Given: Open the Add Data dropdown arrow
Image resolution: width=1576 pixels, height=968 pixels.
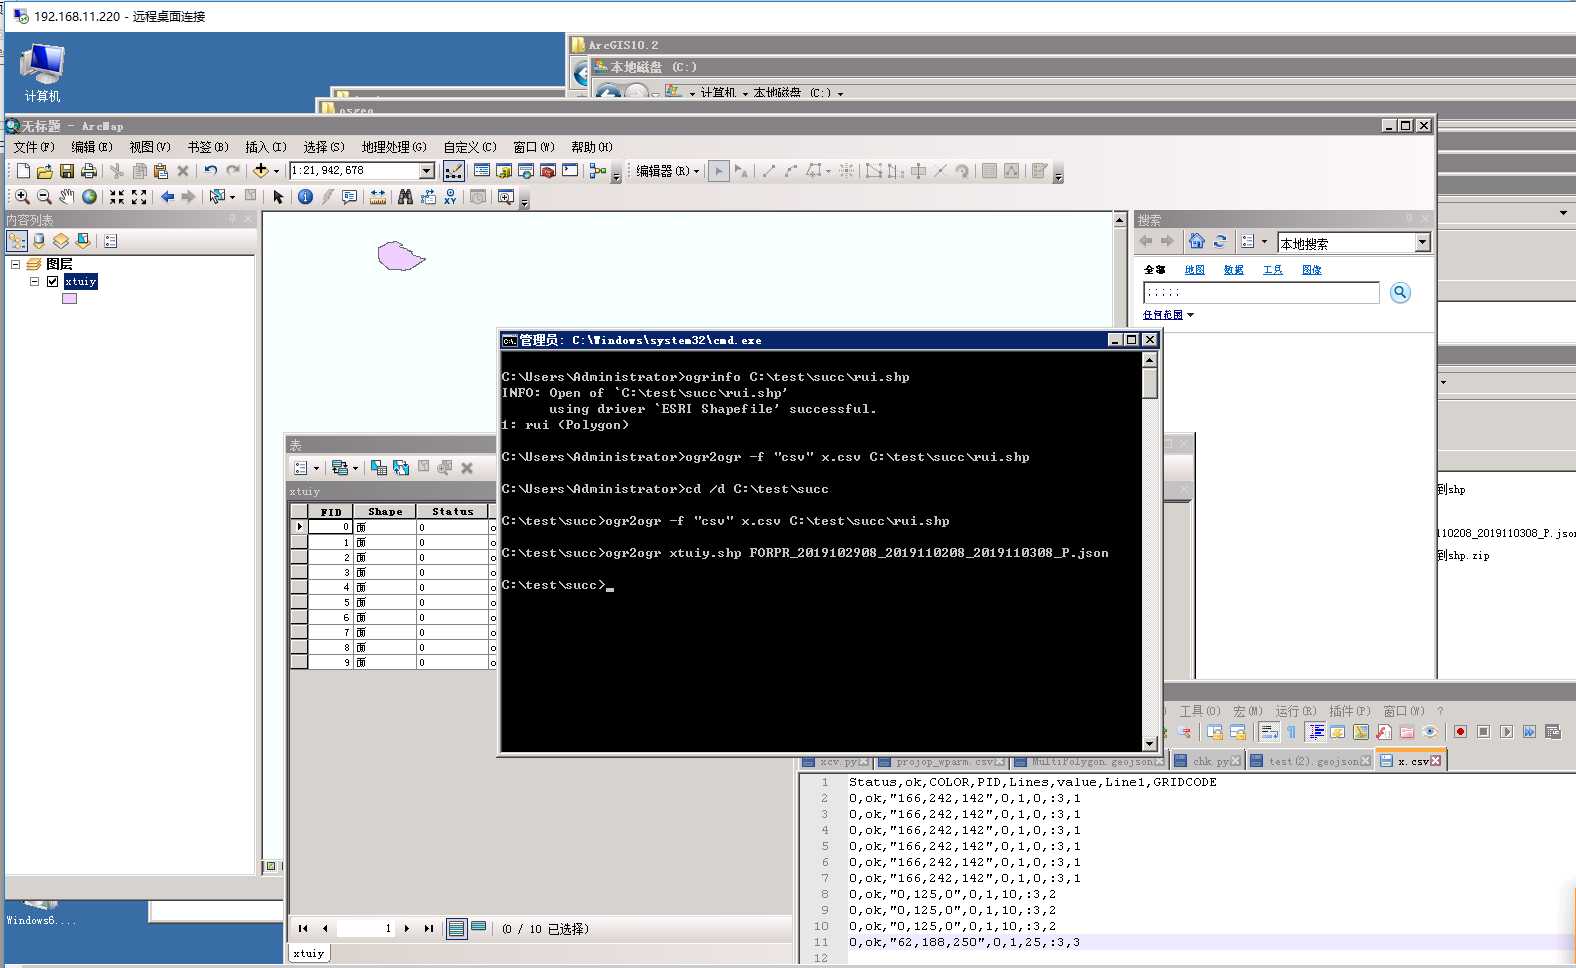Looking at the screenshot, I should 276,171.
